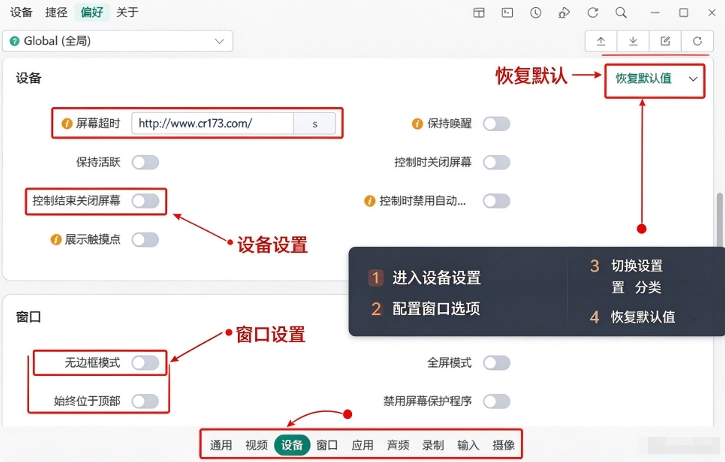This screenshot has width=725, height=462.
Task: Click info icon beside 控制时禁用自动
Action: (x=369, y=201)
